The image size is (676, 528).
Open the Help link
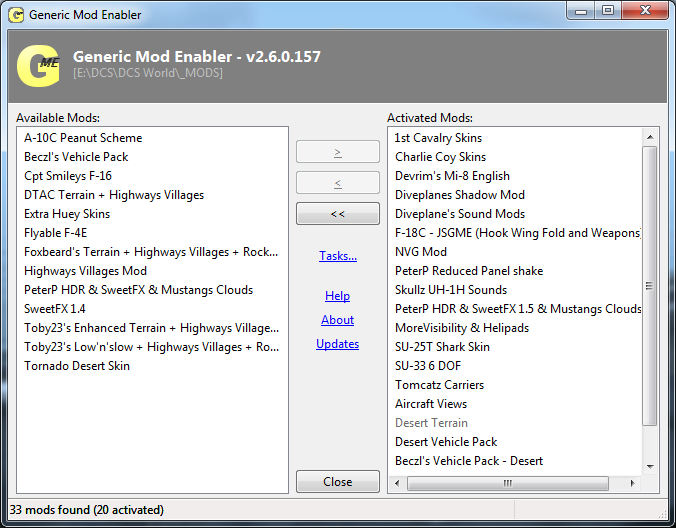[x=337, y=296]
